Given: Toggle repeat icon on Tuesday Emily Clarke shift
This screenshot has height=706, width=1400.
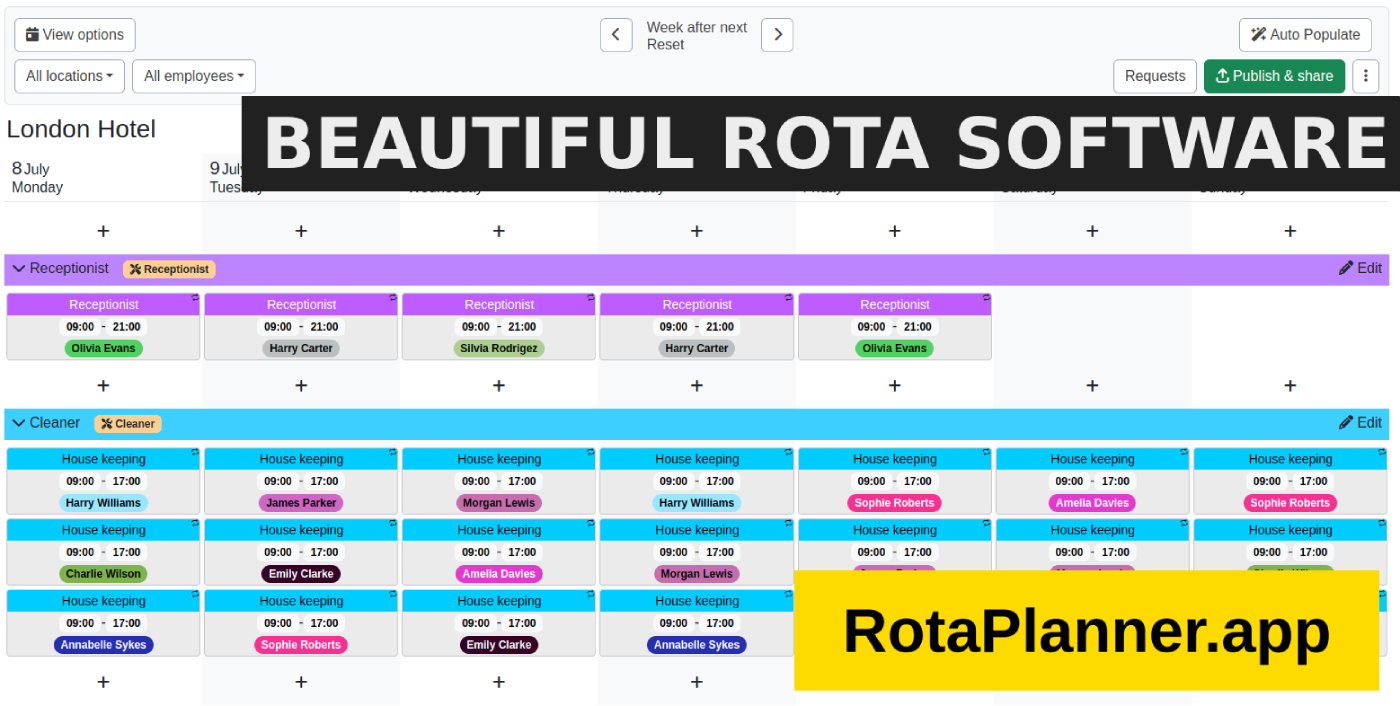Looking at the screenshot, I should tap(393, 524).
